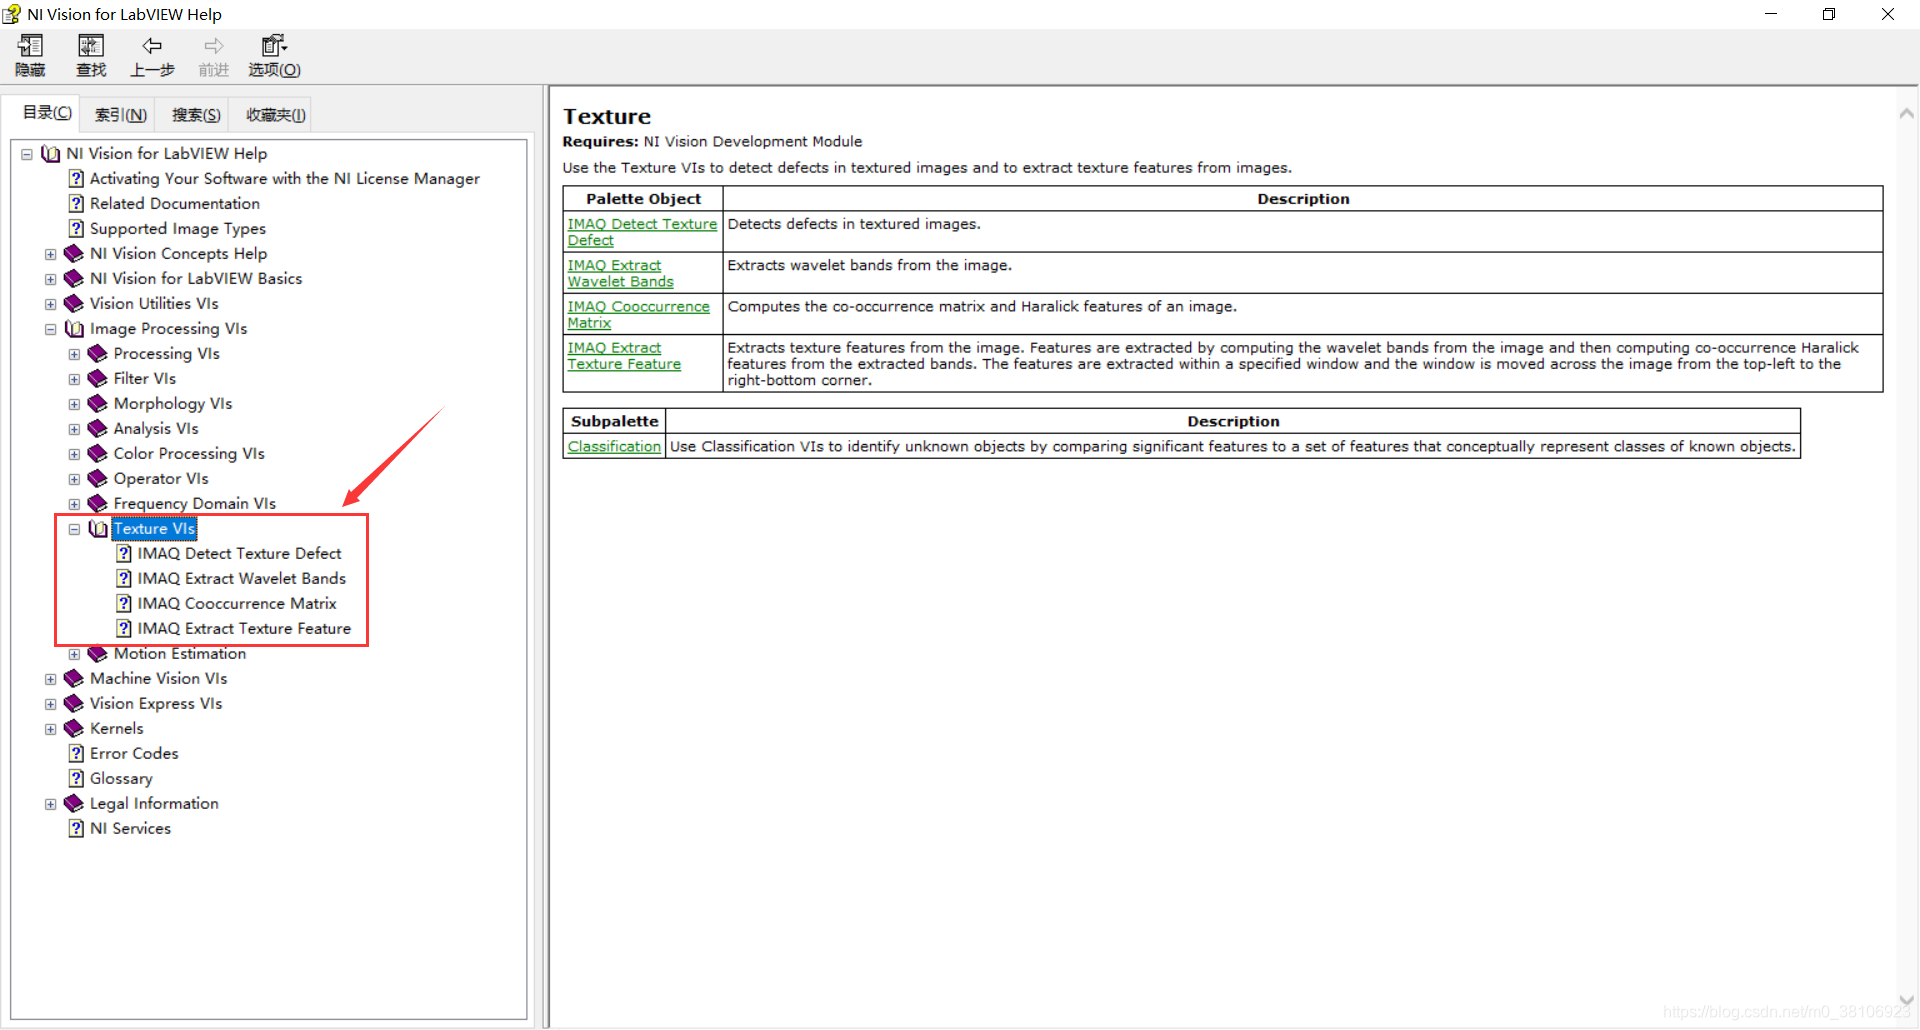Click the content pane scroll-down arrow
The height and width of the screenshot is (1030, 1920).
coord(1906,999)
